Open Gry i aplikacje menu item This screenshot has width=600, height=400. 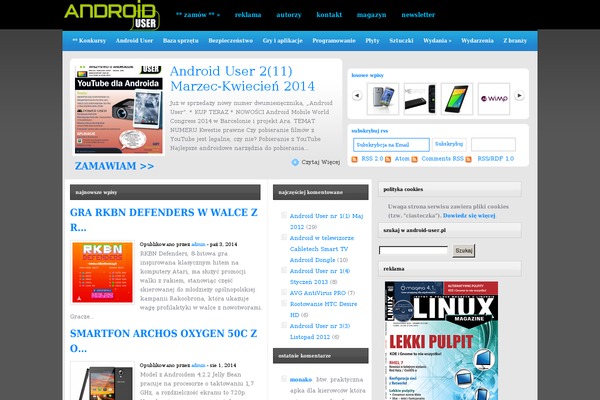coord(283,41)
